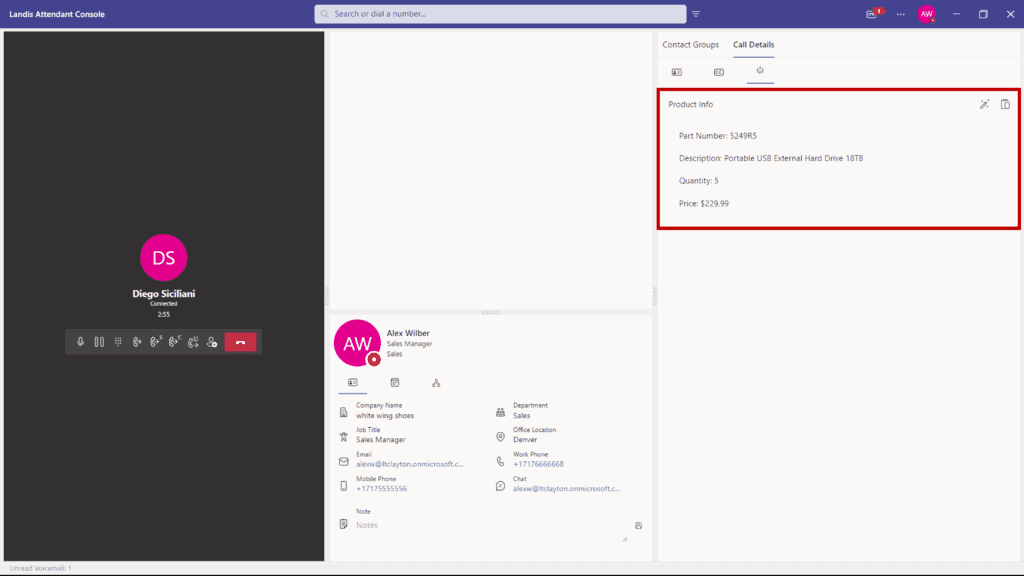Put the call on hold
The height and width of the screenshot is (576, 1024).
[99, 342]
